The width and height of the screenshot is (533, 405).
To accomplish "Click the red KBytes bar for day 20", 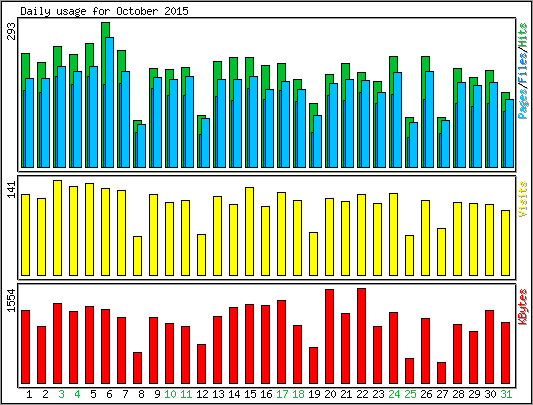I will (329, 336).
